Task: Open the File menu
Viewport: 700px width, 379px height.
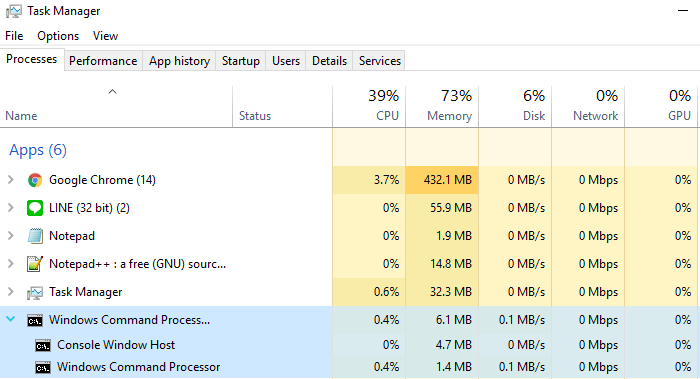Action: pyautogui.click(x=14, y=36)
